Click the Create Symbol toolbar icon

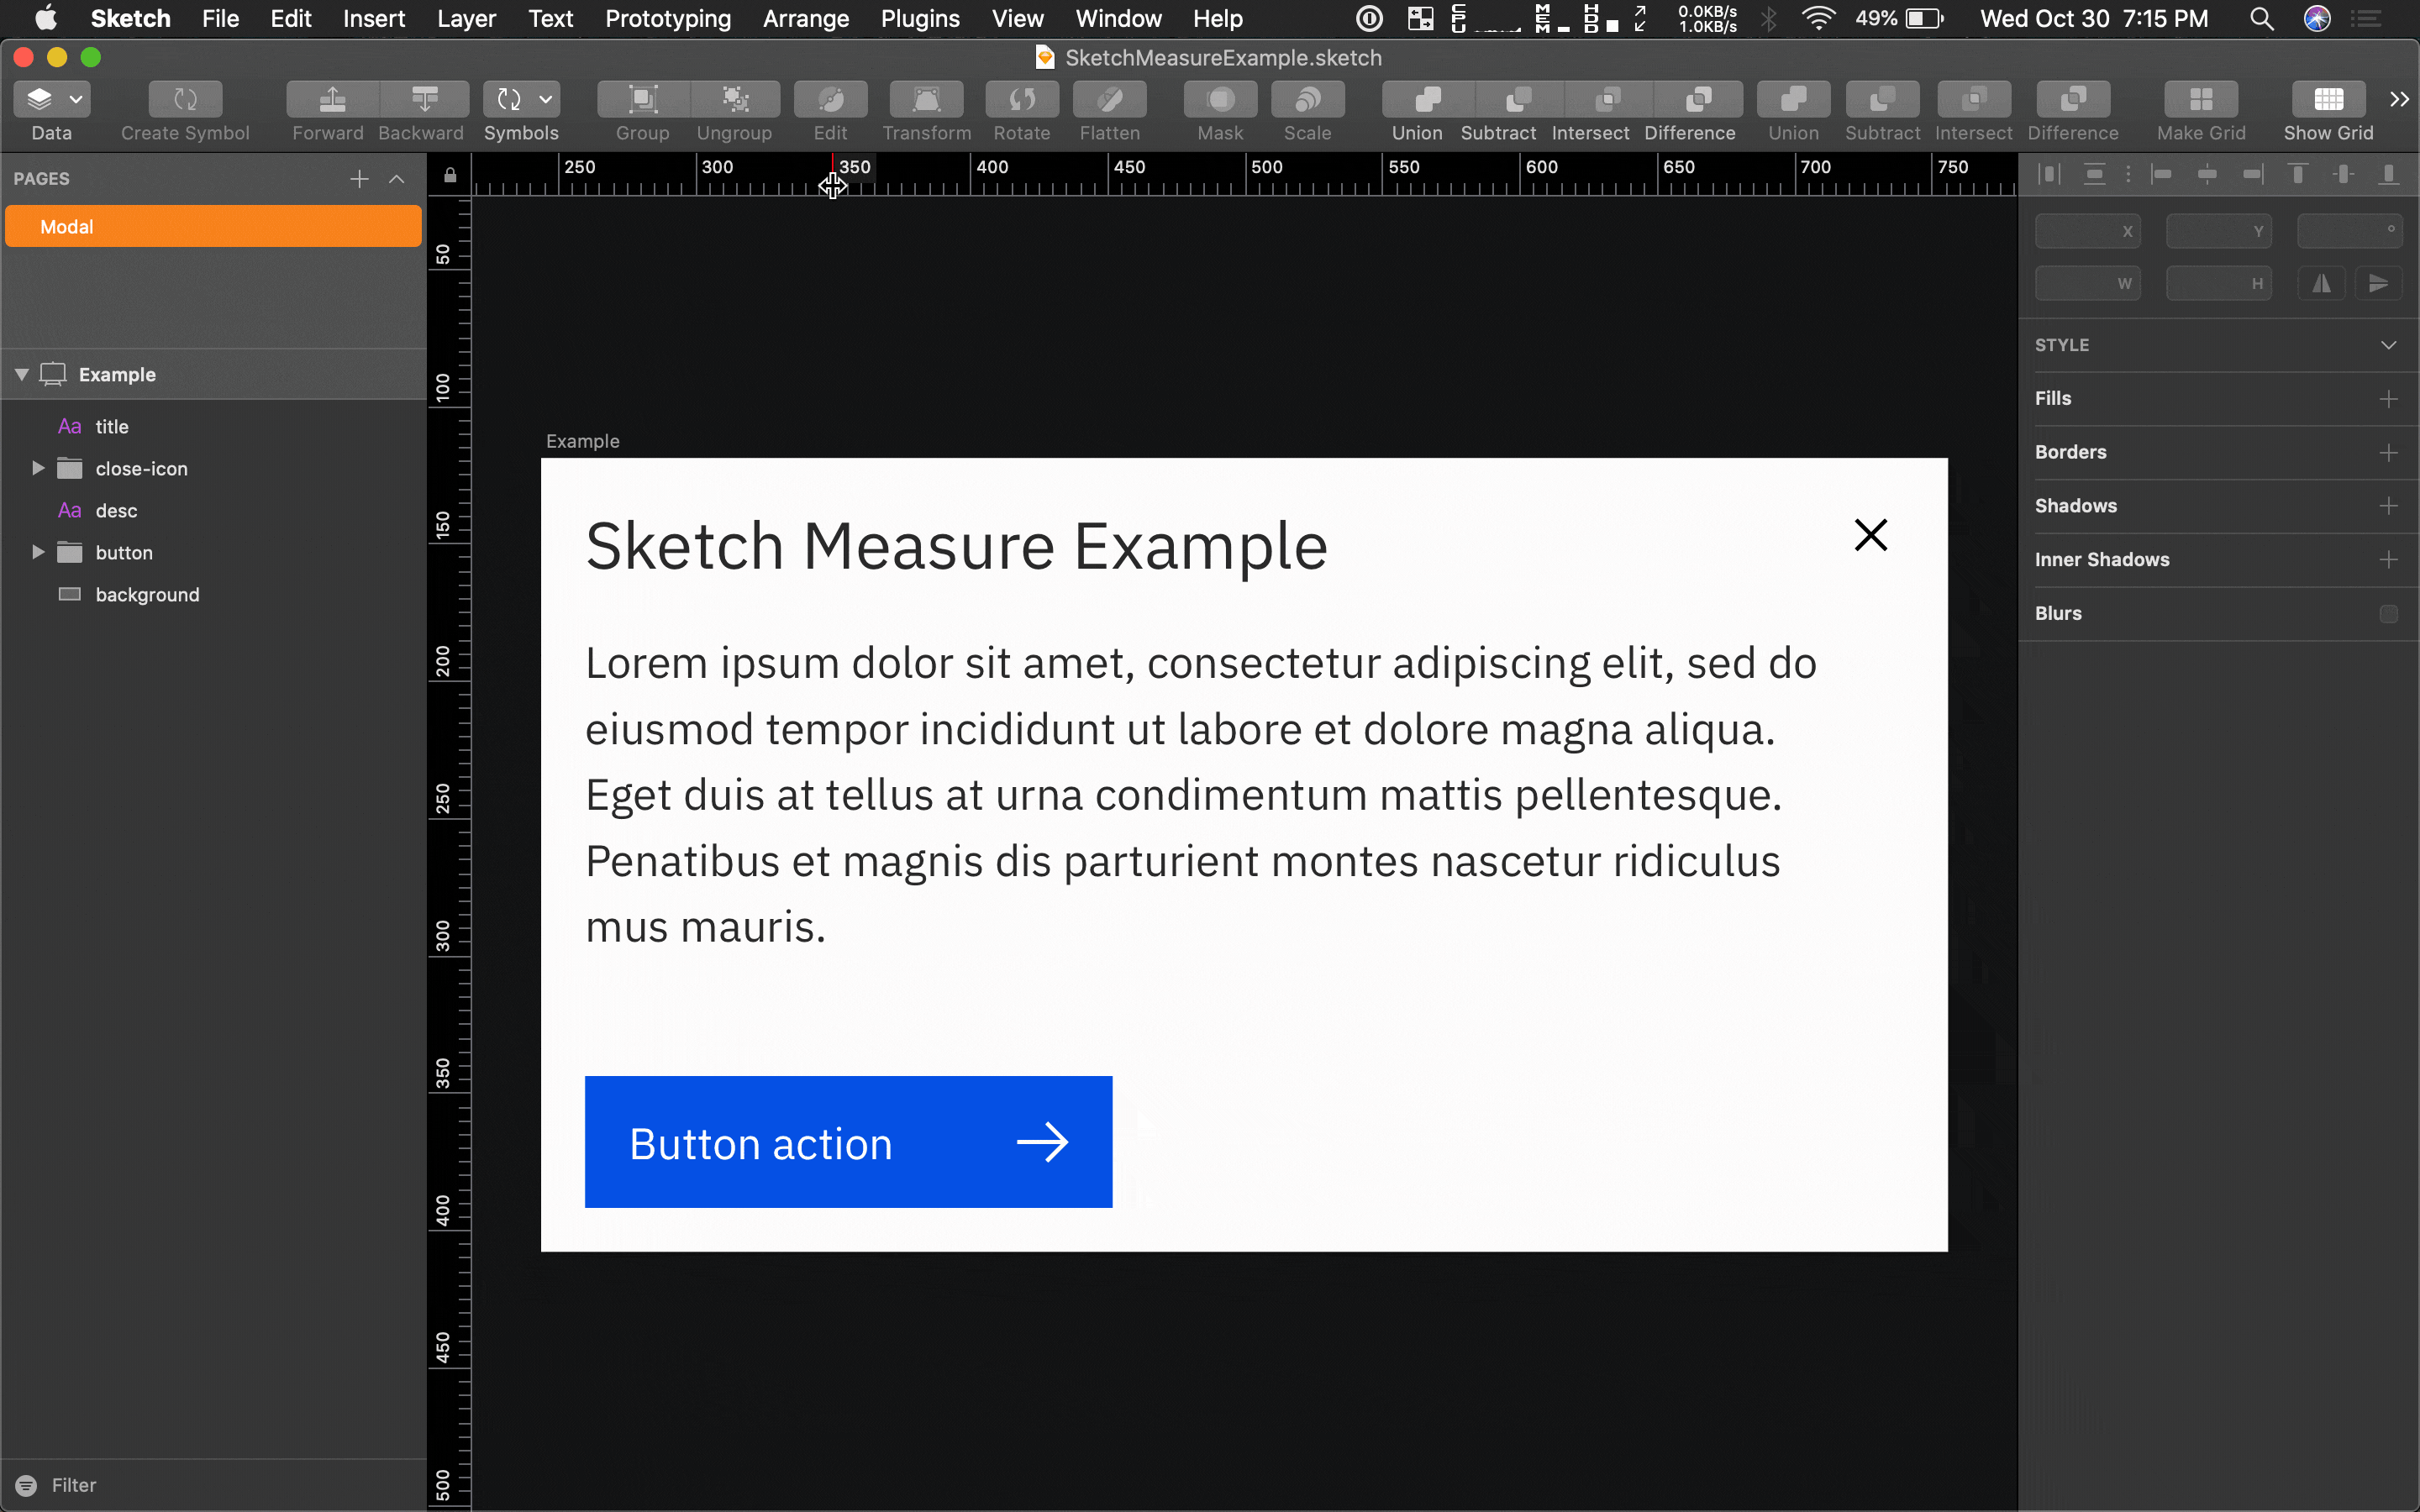(x=185, y=99)
